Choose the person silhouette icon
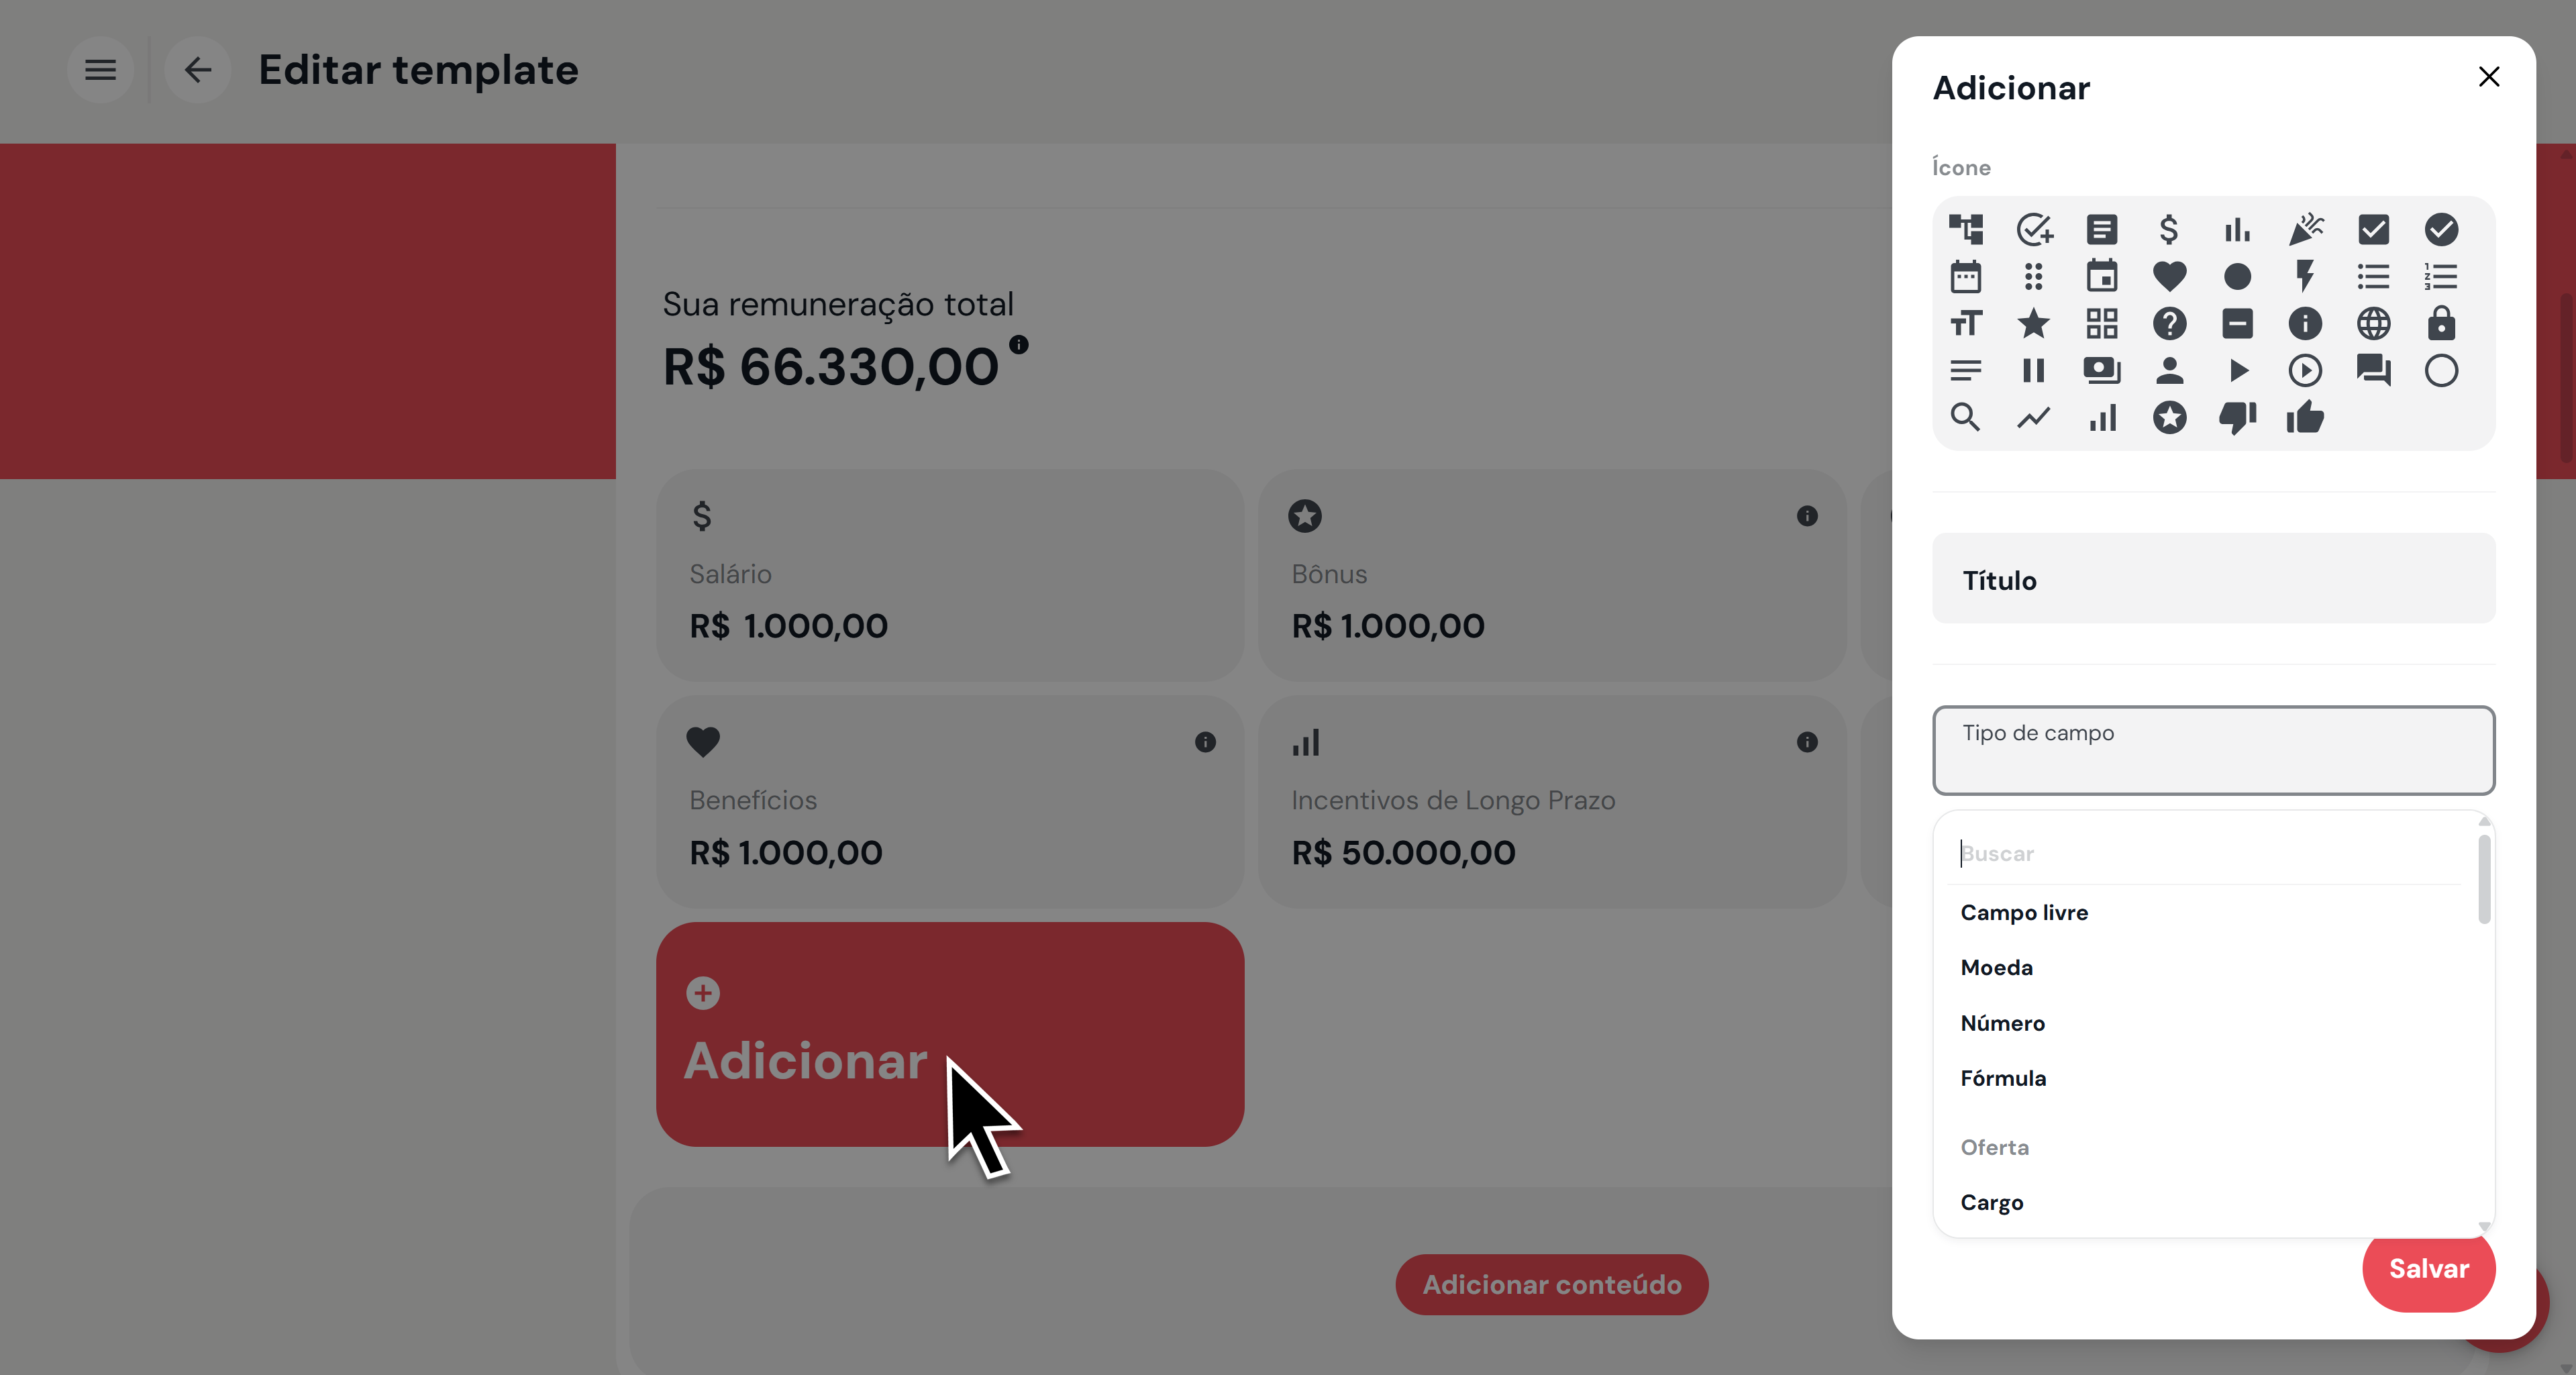Screen dimensions: 2576x1375 point(2168,371)
